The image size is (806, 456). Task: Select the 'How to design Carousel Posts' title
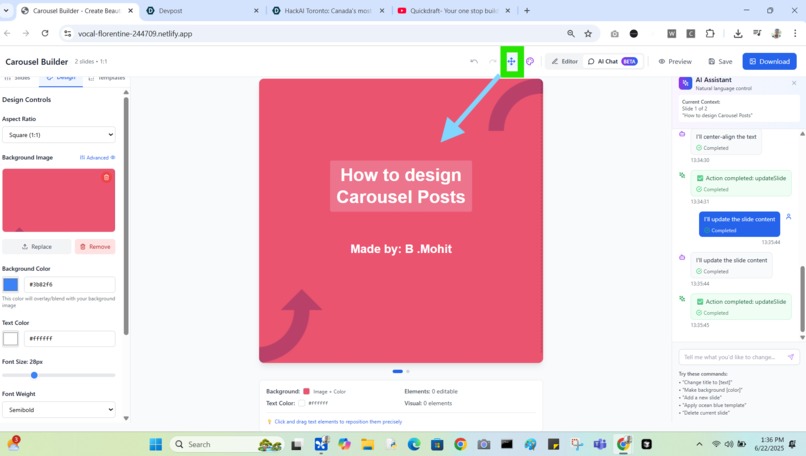[x=401, y=186]
